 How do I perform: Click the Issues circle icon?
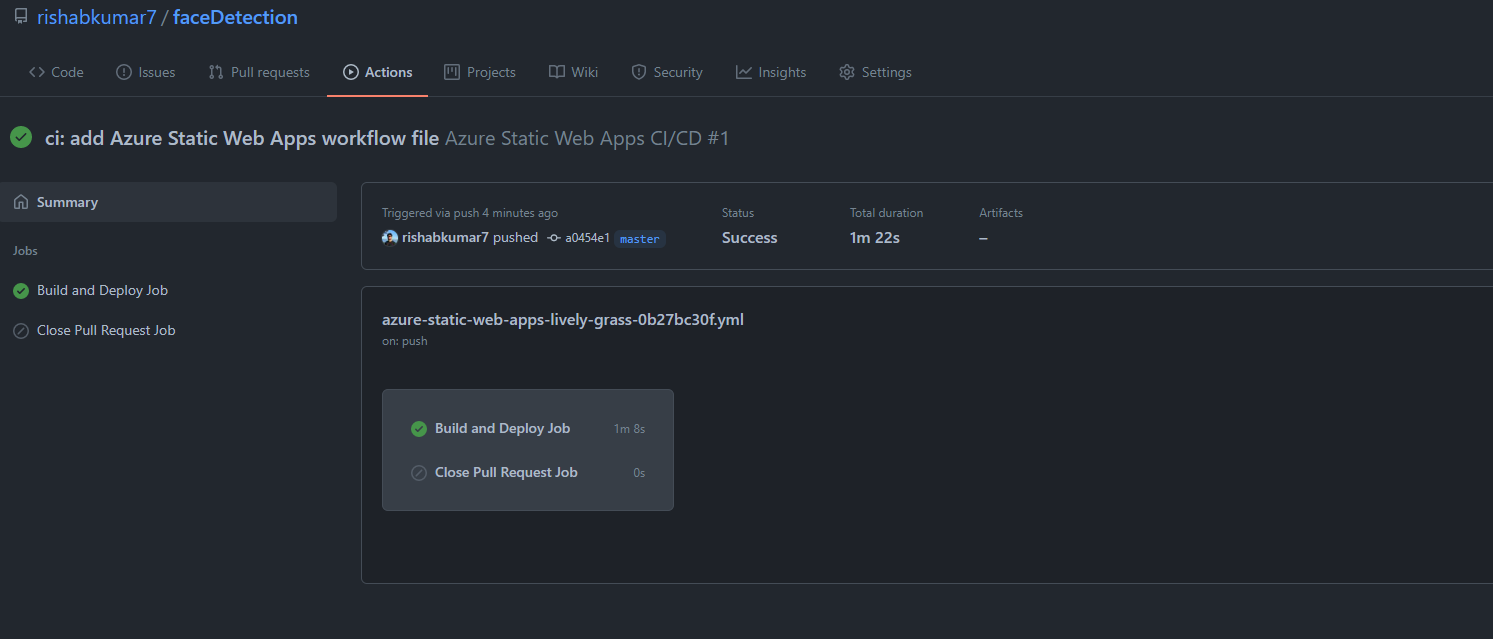coord(124,72)
